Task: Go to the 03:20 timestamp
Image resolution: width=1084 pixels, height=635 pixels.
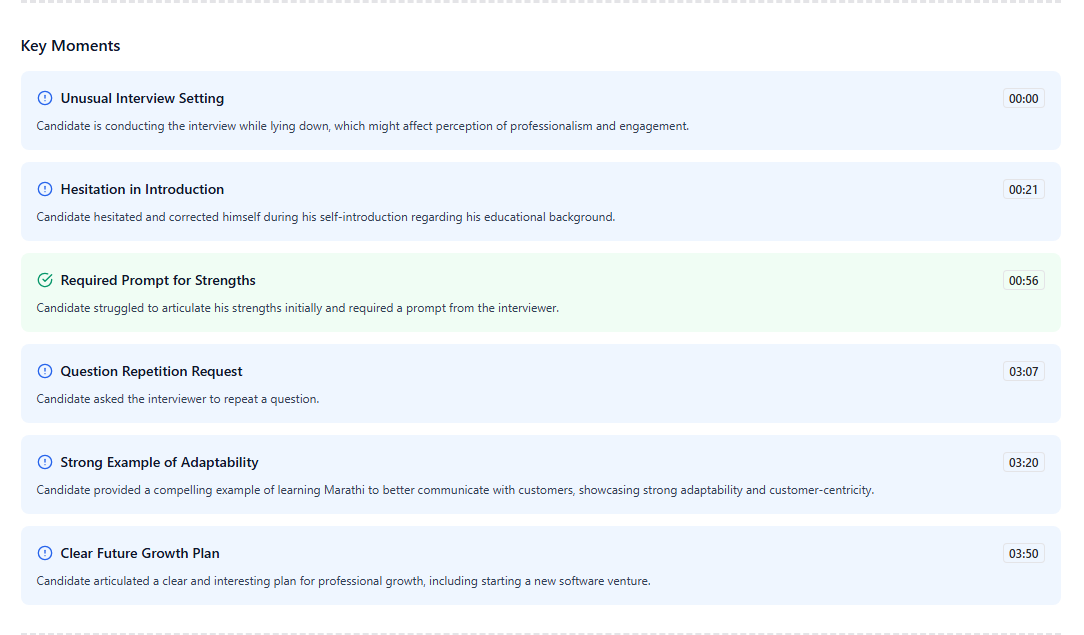Action: tap(1023, 462)
